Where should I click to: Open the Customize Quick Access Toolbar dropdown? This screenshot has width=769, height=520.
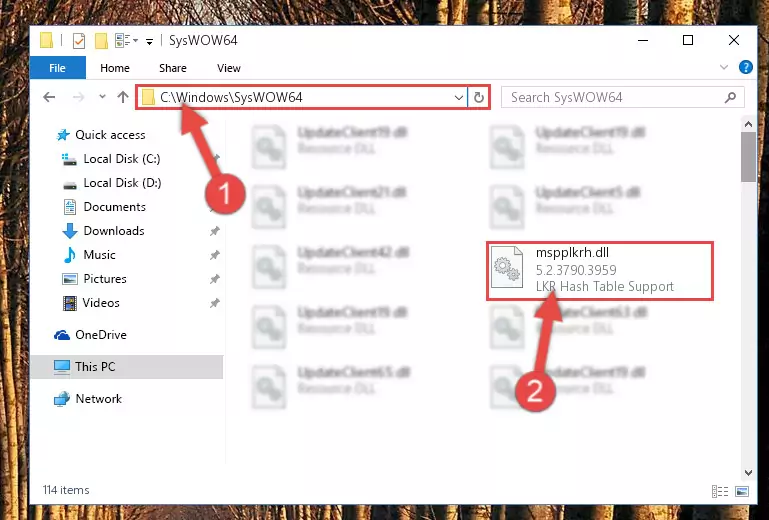pos(149,41)
